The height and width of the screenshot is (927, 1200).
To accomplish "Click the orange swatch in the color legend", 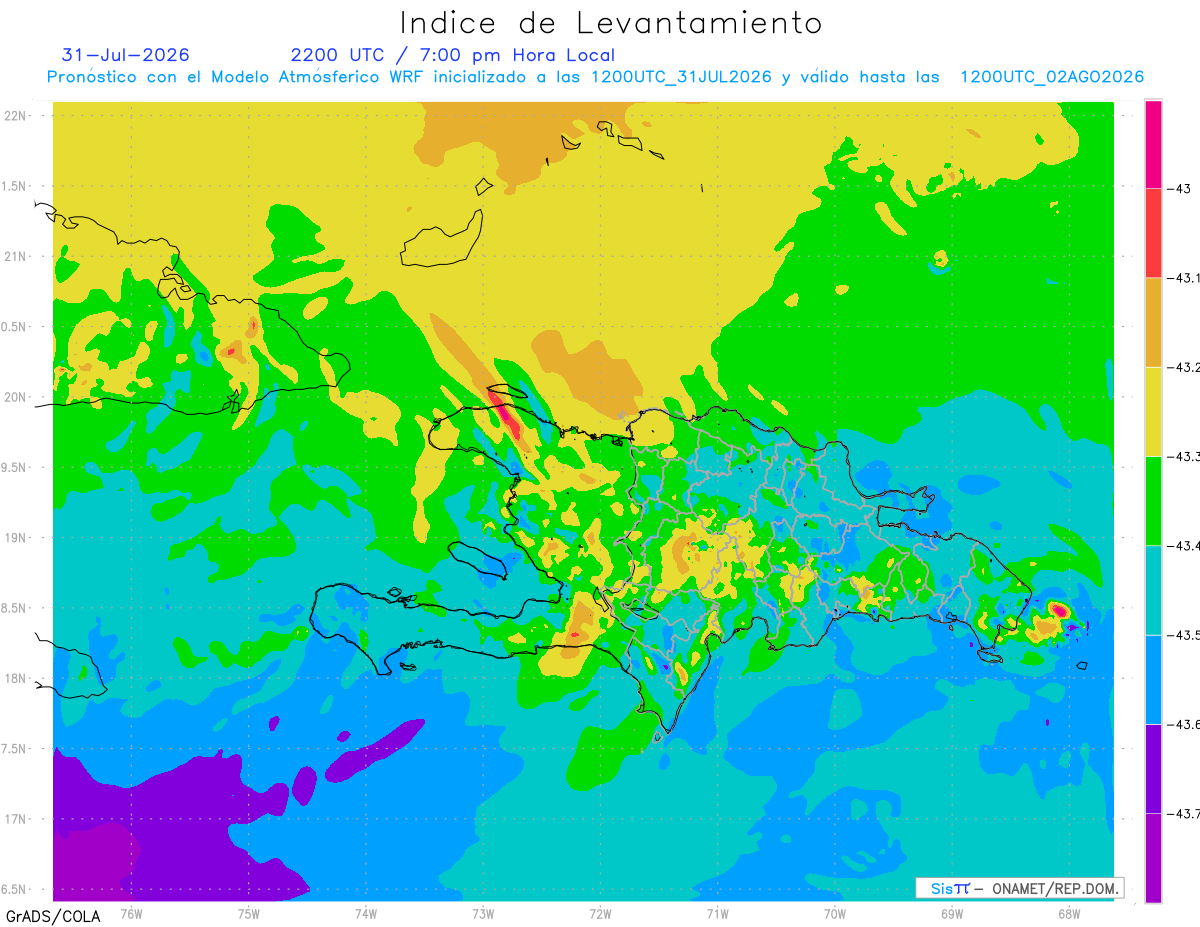I will click(1153, 322).
